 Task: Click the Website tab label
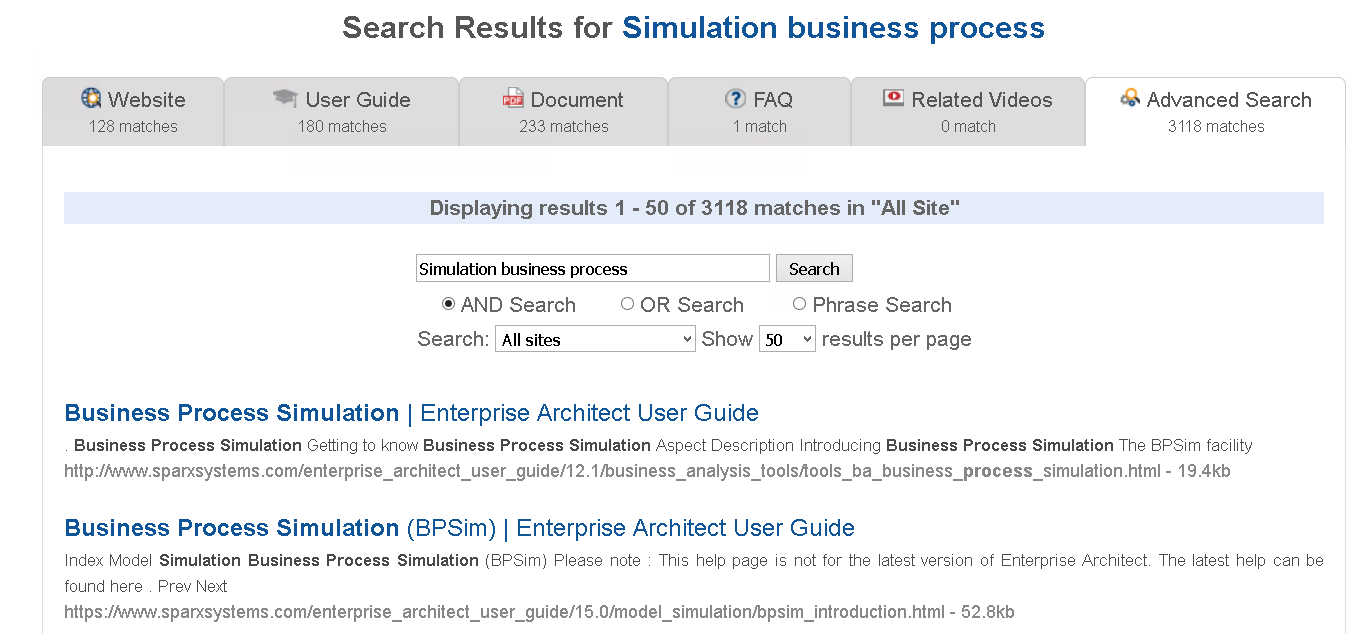click(x=147, y=100)
